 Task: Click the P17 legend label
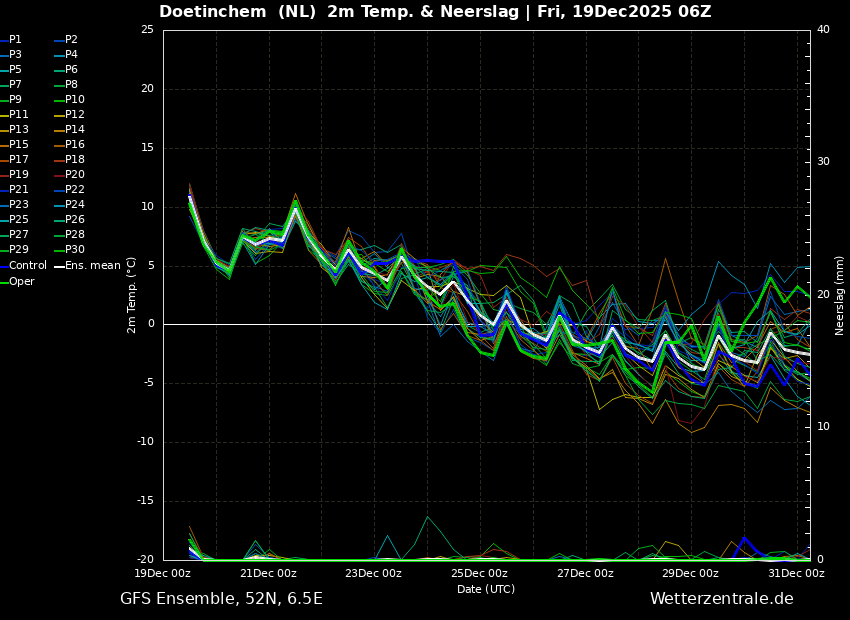coord(18,160)
